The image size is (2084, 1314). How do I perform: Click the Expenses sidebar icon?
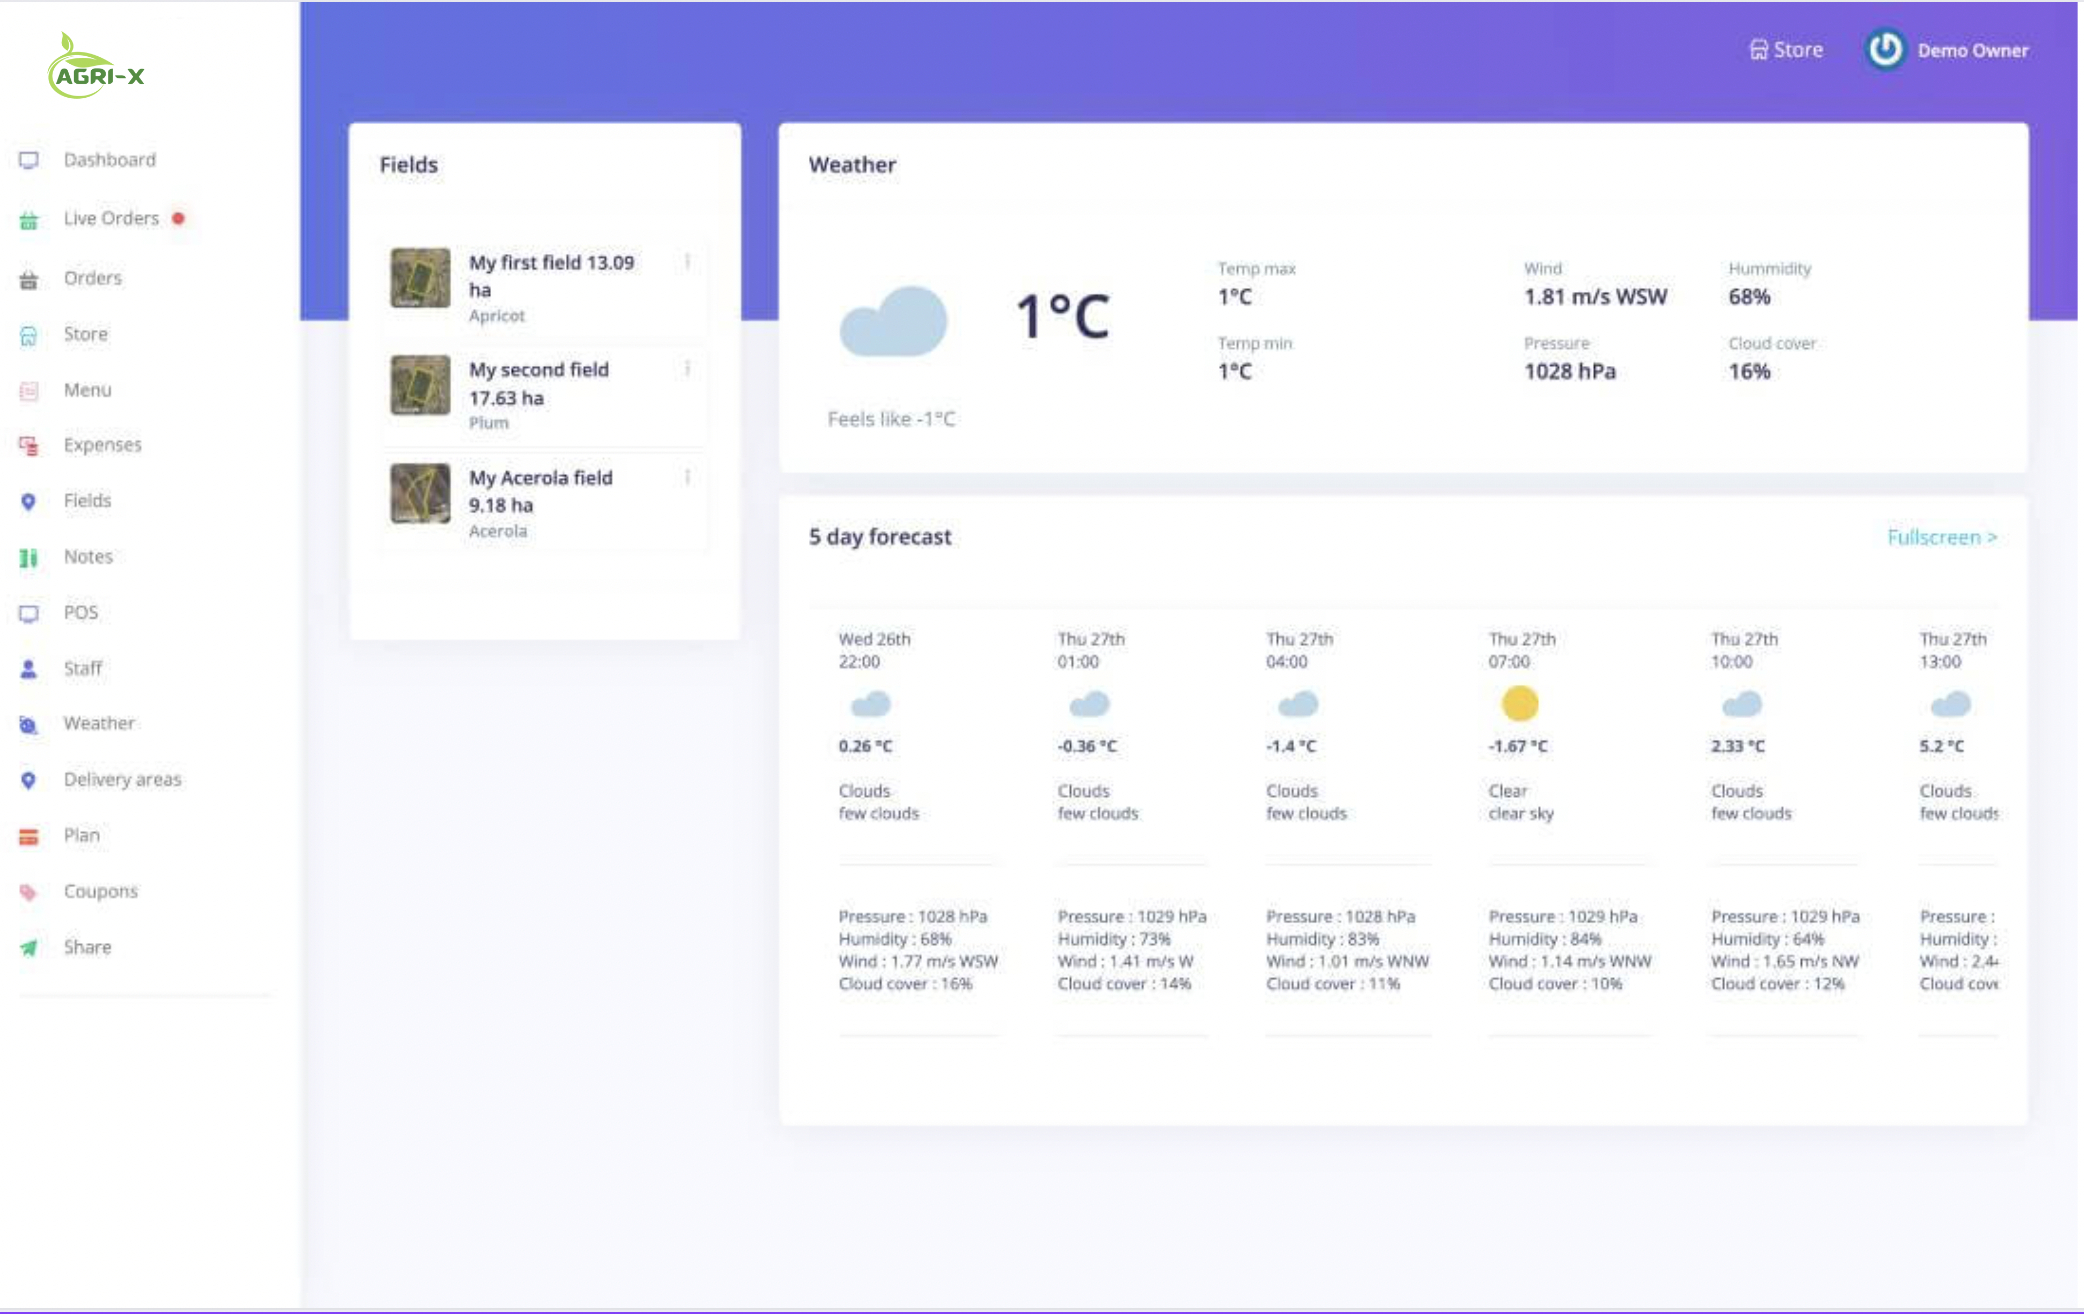pos(29,446)
